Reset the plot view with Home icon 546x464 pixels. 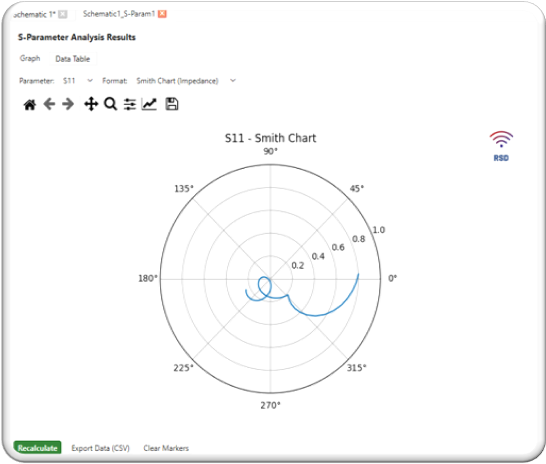coord(30,104)
